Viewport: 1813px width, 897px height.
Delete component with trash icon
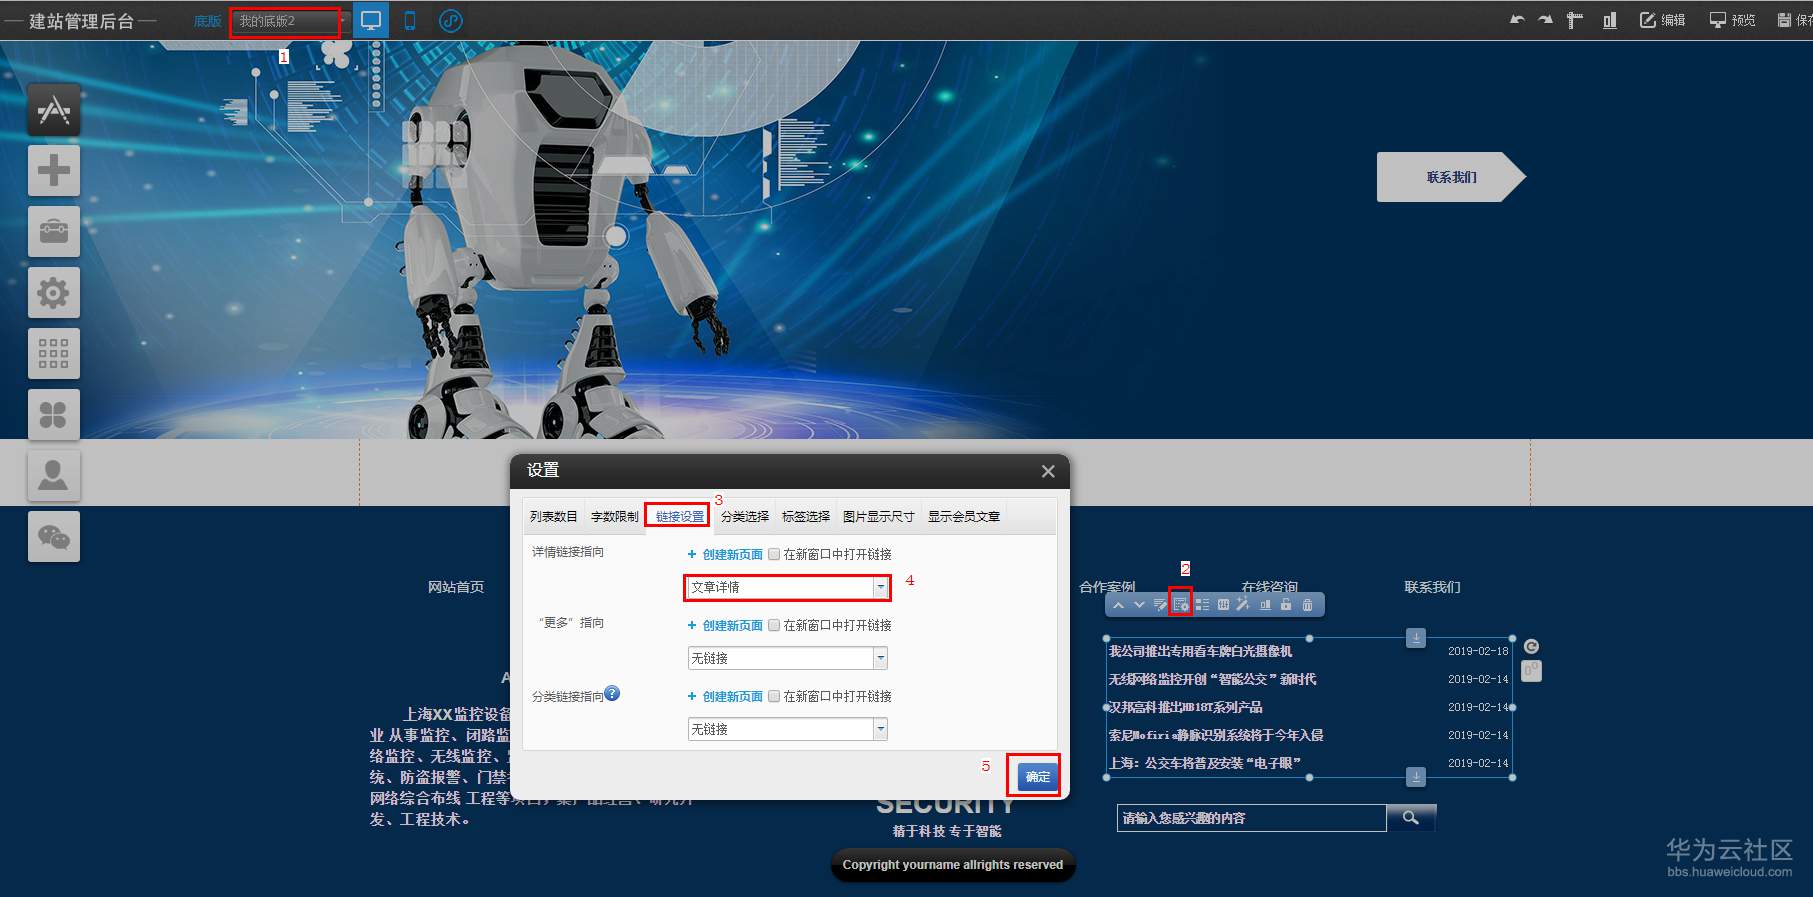tap(1307, 604)
